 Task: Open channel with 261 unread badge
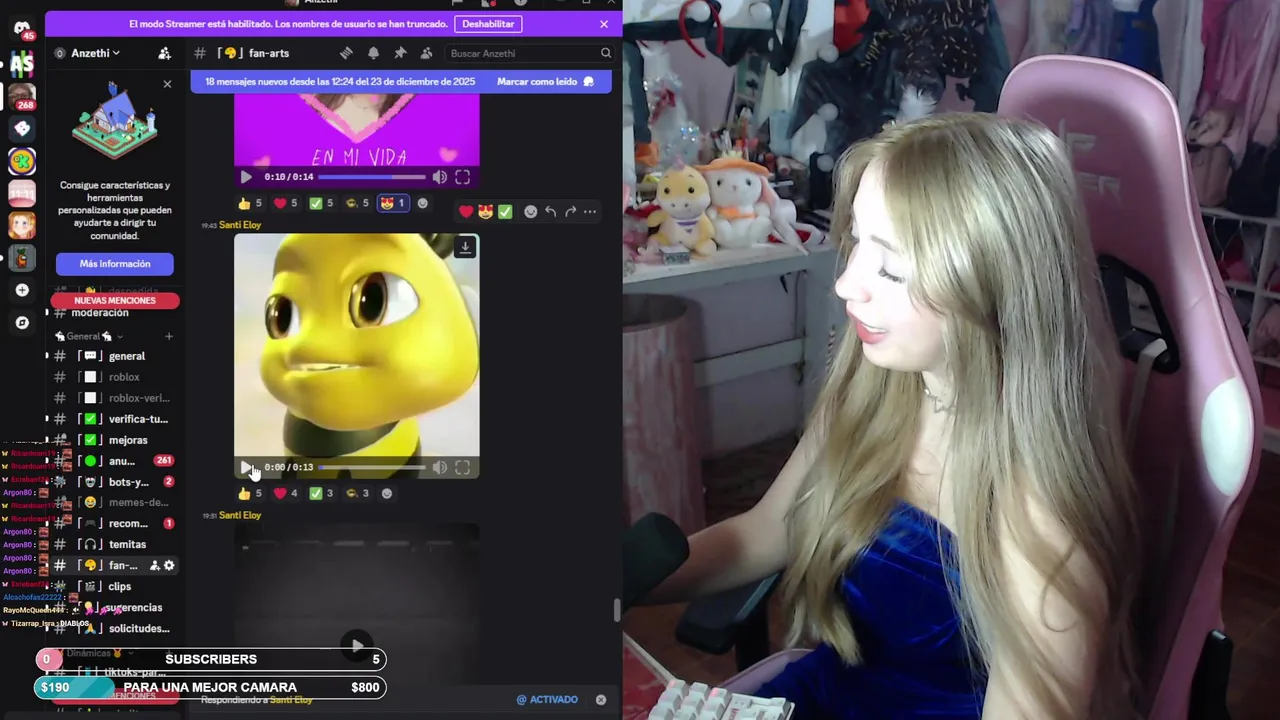click(x=113, y=461)
